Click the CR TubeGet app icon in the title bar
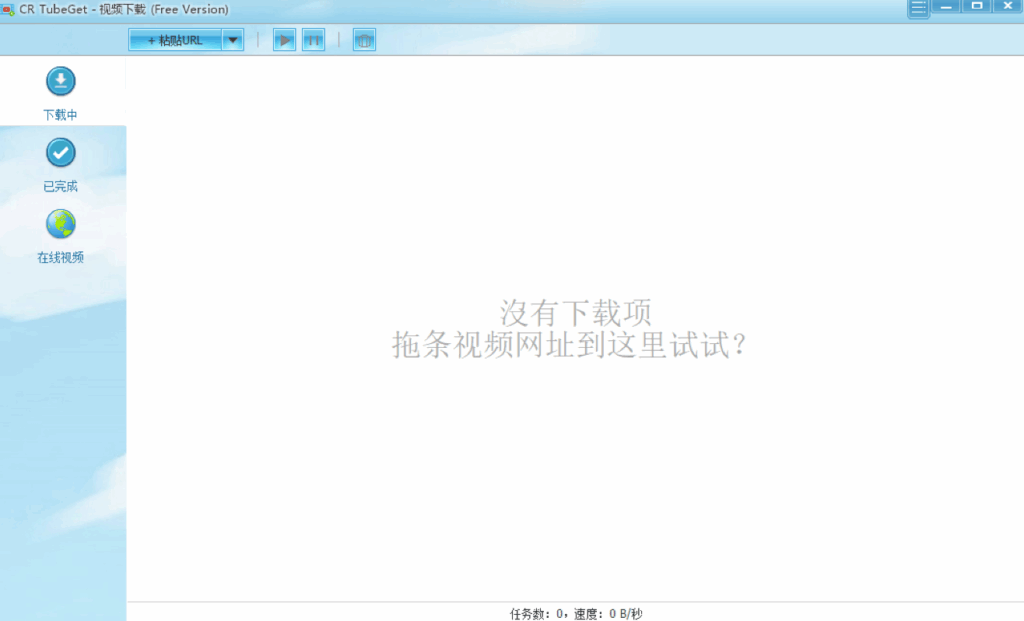Screen dimensions: 1024x621 (x=8, y=10)
